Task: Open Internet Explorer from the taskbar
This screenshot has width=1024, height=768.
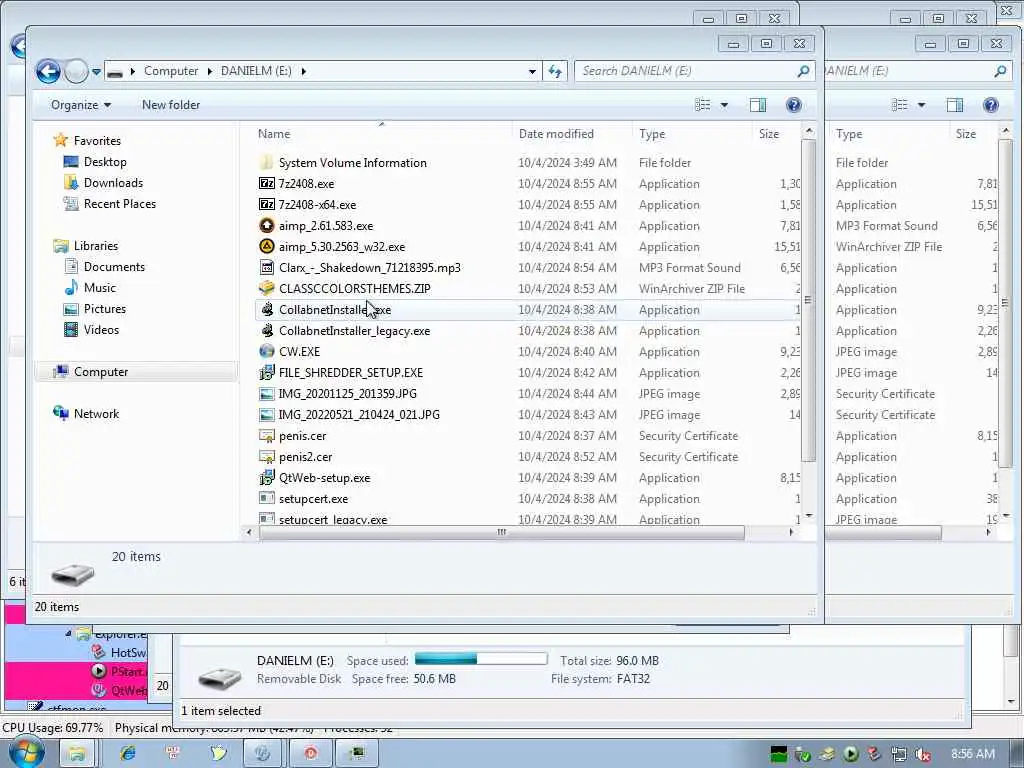Action: (127, 754)
